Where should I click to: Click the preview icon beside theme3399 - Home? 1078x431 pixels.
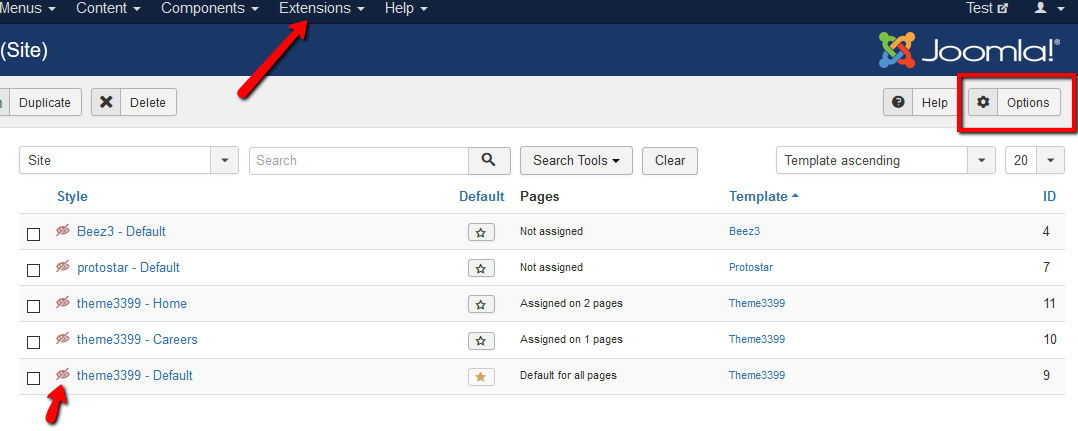[63, 303]
